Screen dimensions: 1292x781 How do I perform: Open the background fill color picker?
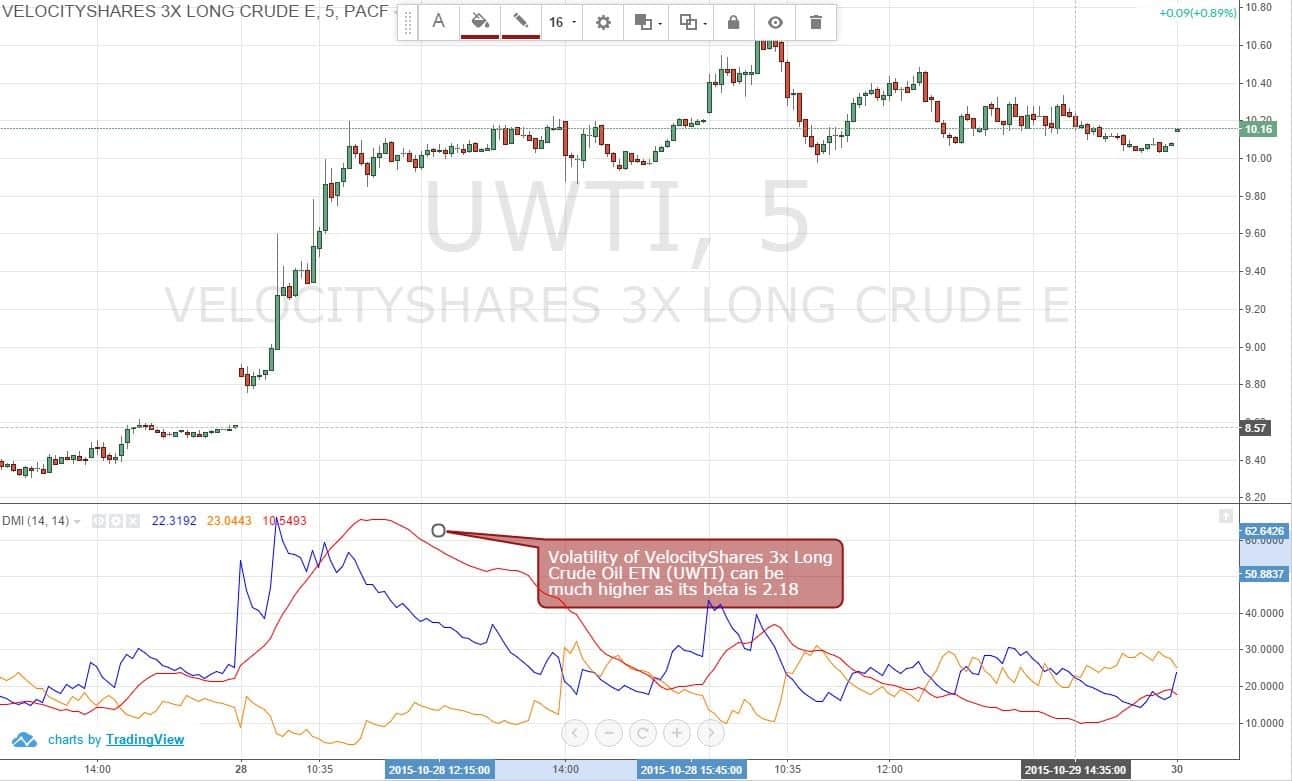pyautogui.click(x=479, y=21)
